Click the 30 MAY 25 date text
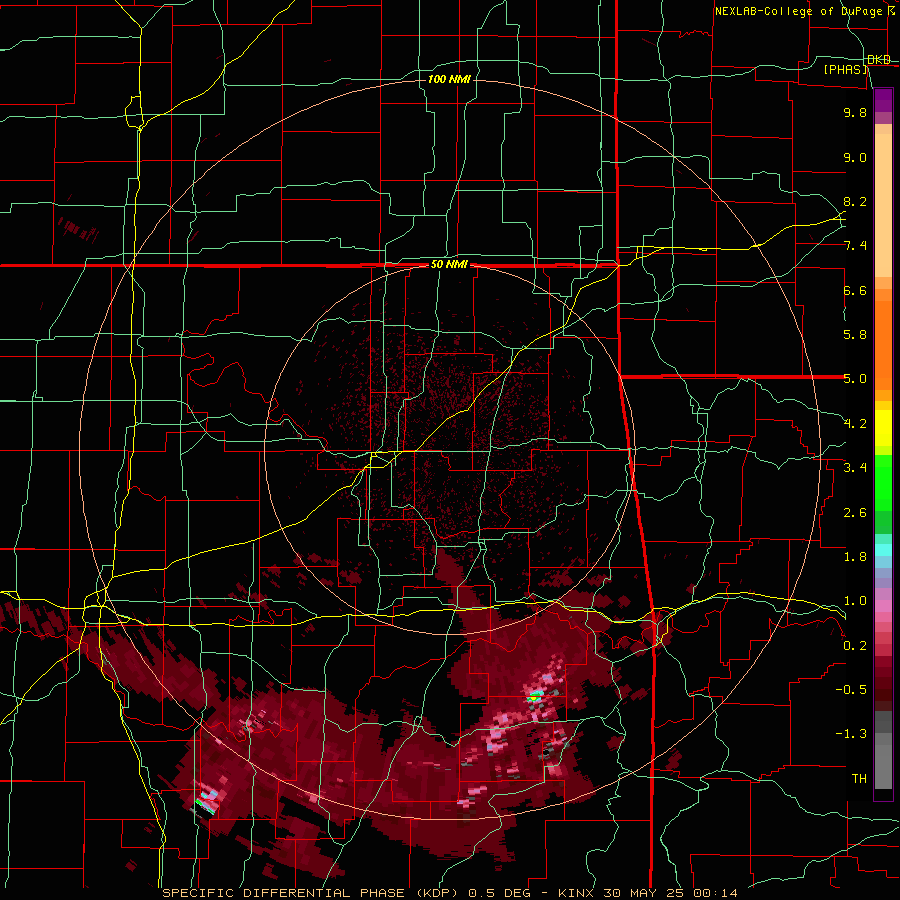Image resolution: width=900 pixels, height=900 pixels. 642,893
